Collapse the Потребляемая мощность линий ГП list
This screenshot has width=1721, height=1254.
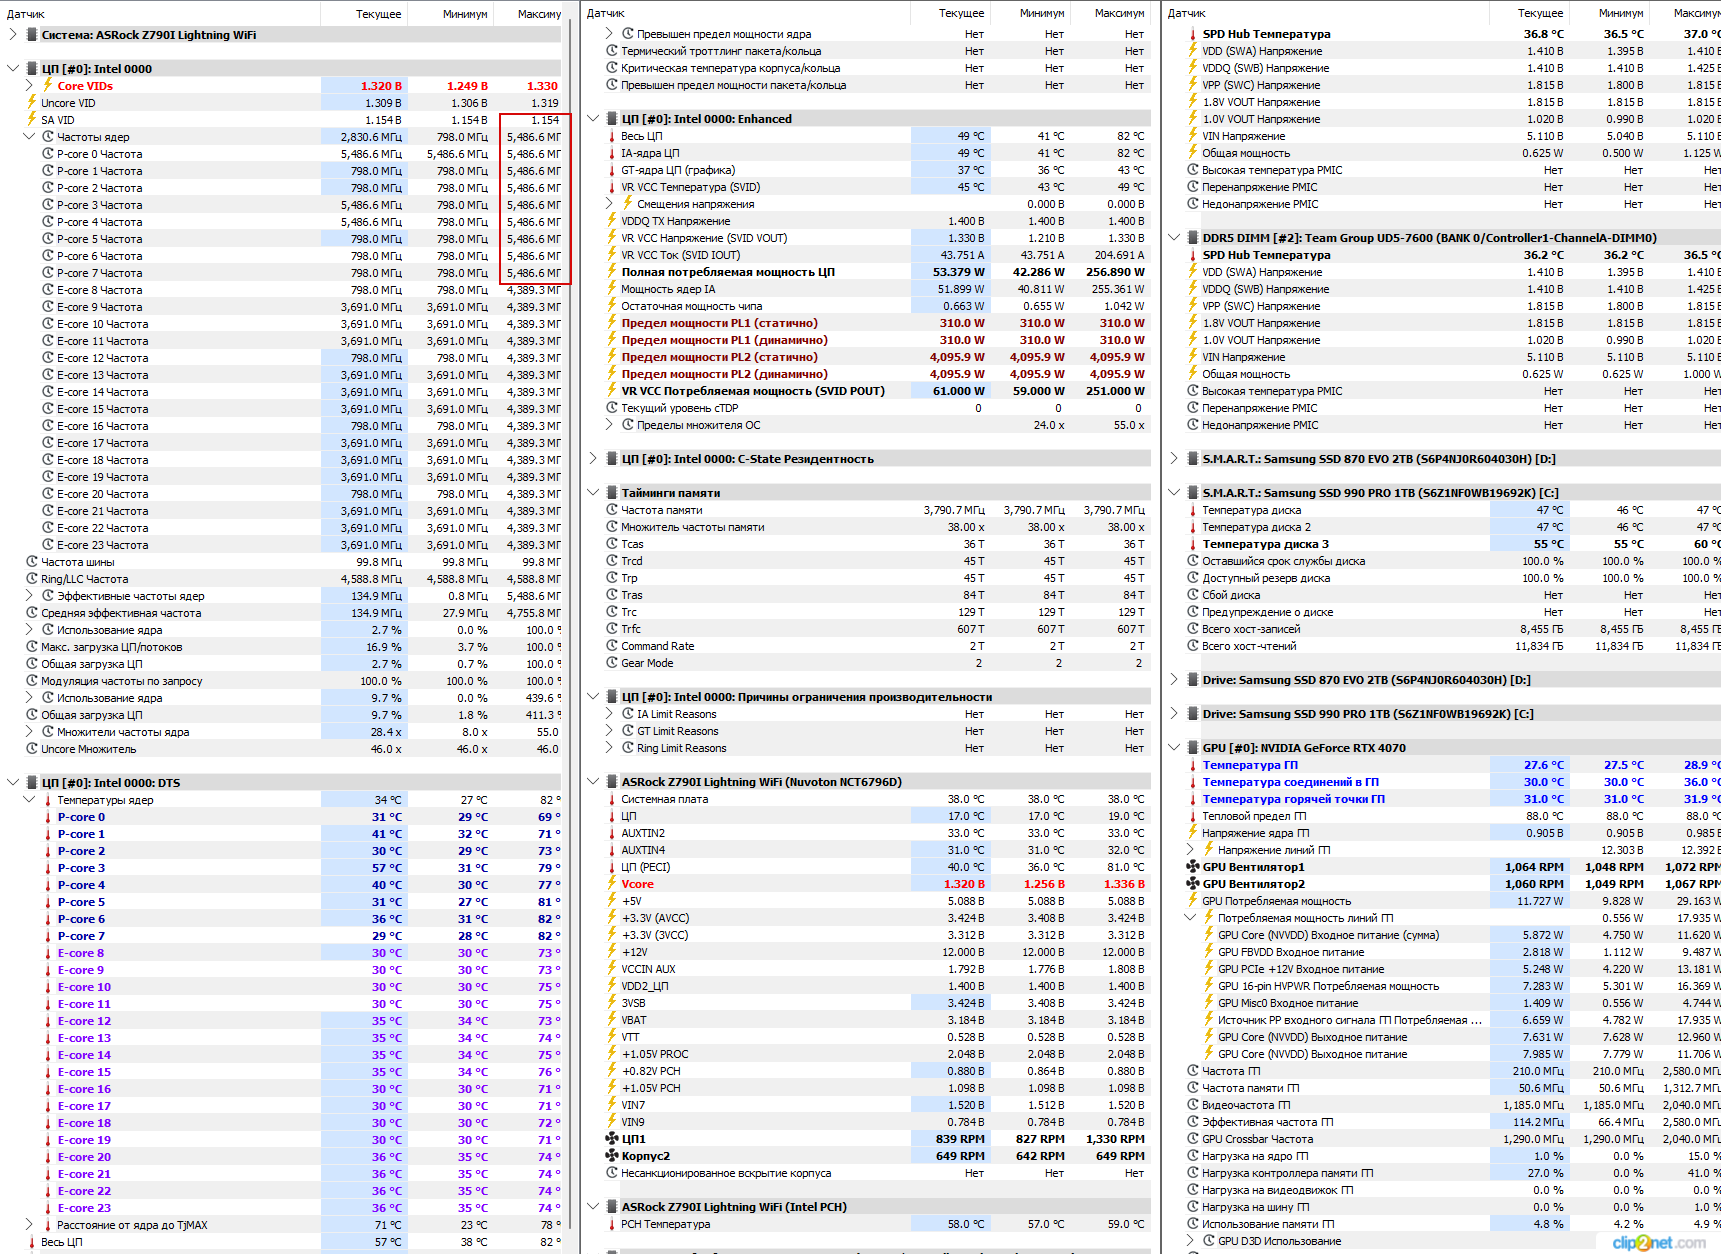pos(1190,917)
